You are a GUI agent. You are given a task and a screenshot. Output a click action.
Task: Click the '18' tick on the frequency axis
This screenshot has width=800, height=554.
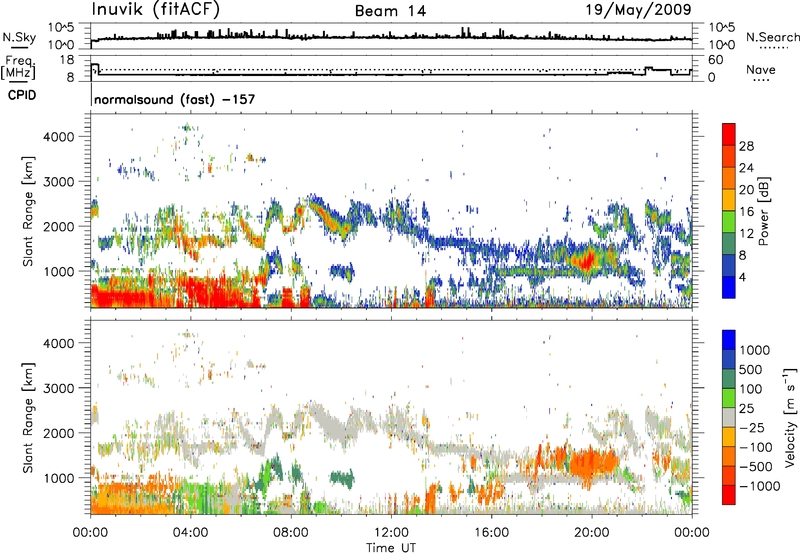click(x=67, y=60)
